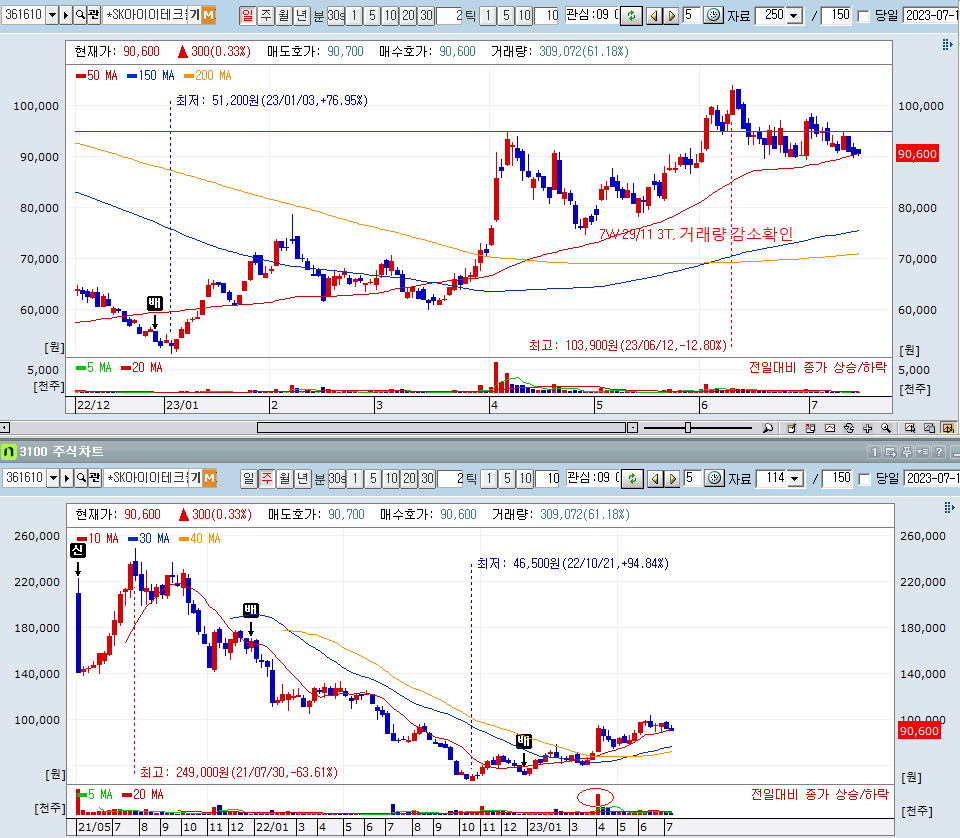Select daily 일 period in upper chart
The image size is (960, 838).
[x=247, y=15]
